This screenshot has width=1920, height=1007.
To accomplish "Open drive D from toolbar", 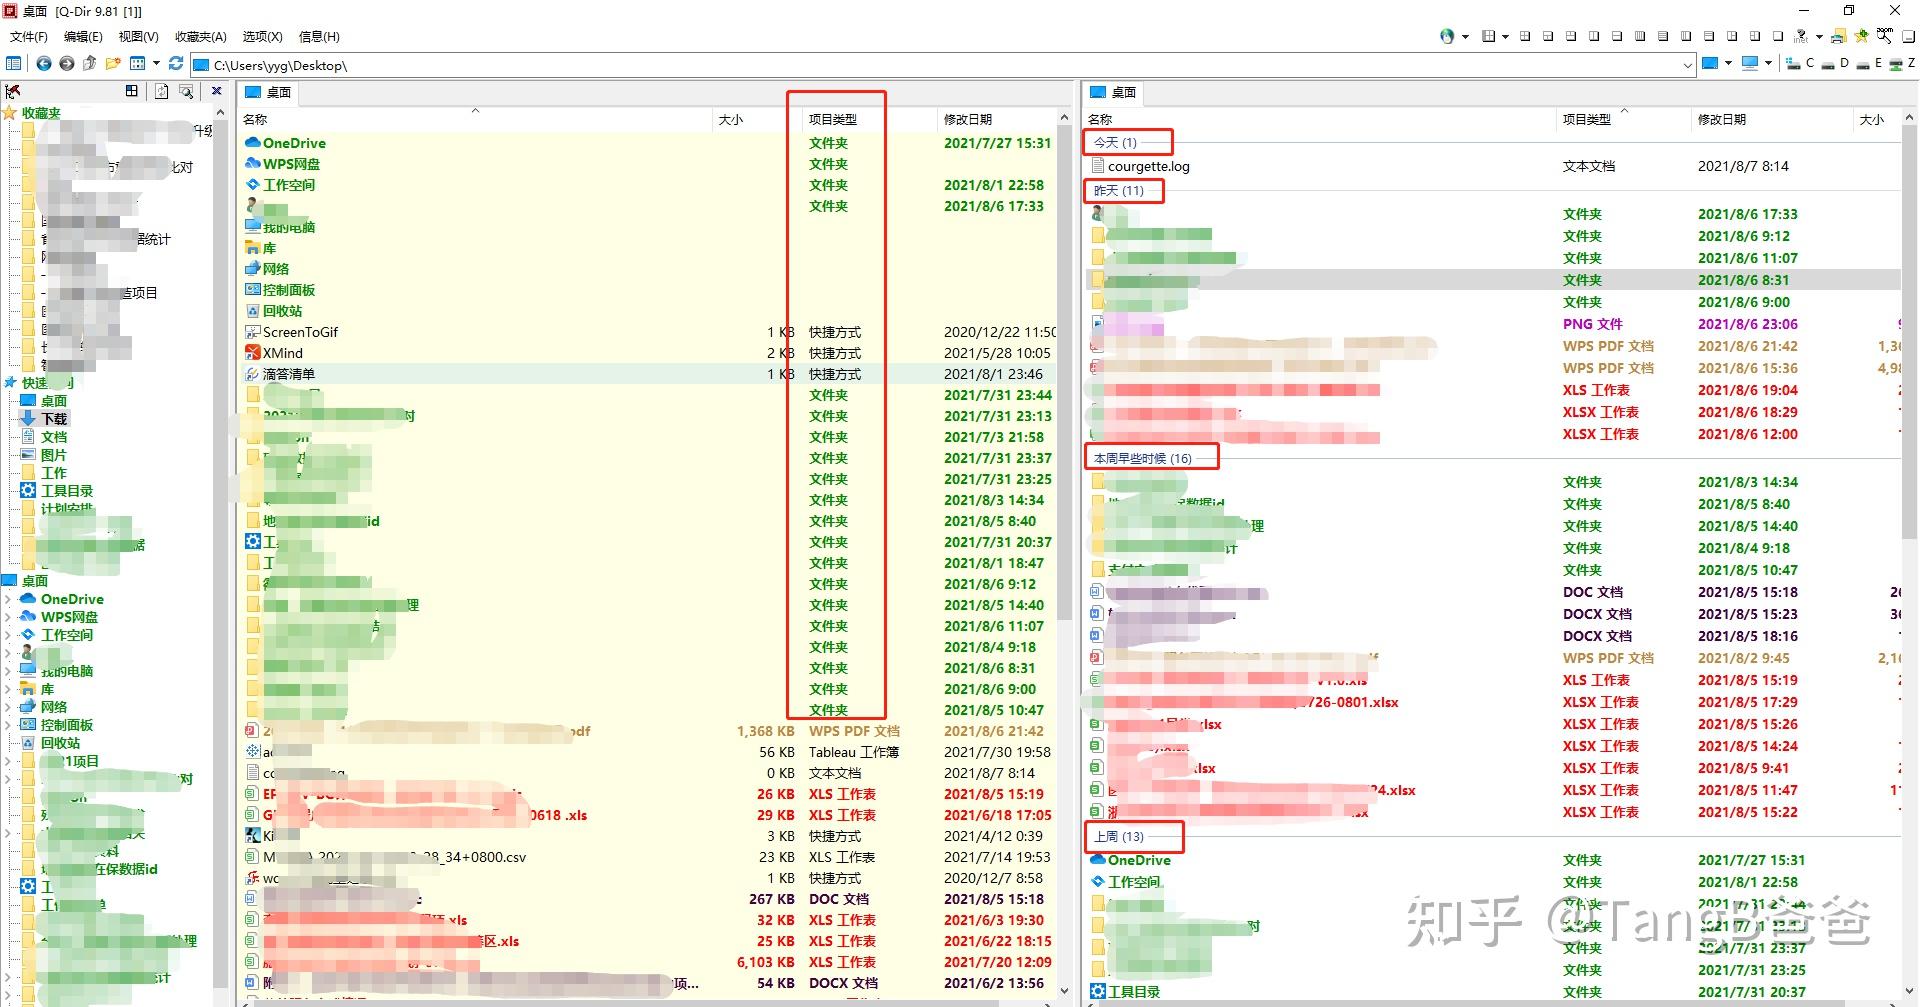I will click(1836, 63).
